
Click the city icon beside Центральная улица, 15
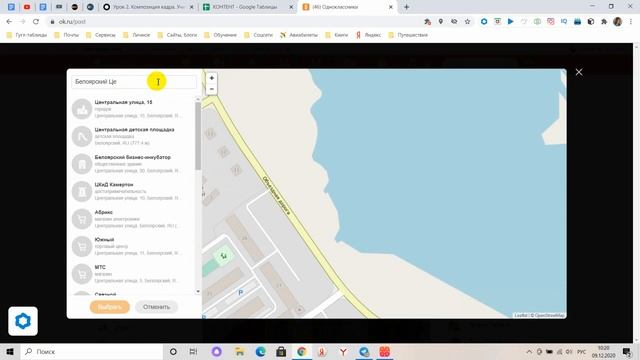click(x=82, y=109)
